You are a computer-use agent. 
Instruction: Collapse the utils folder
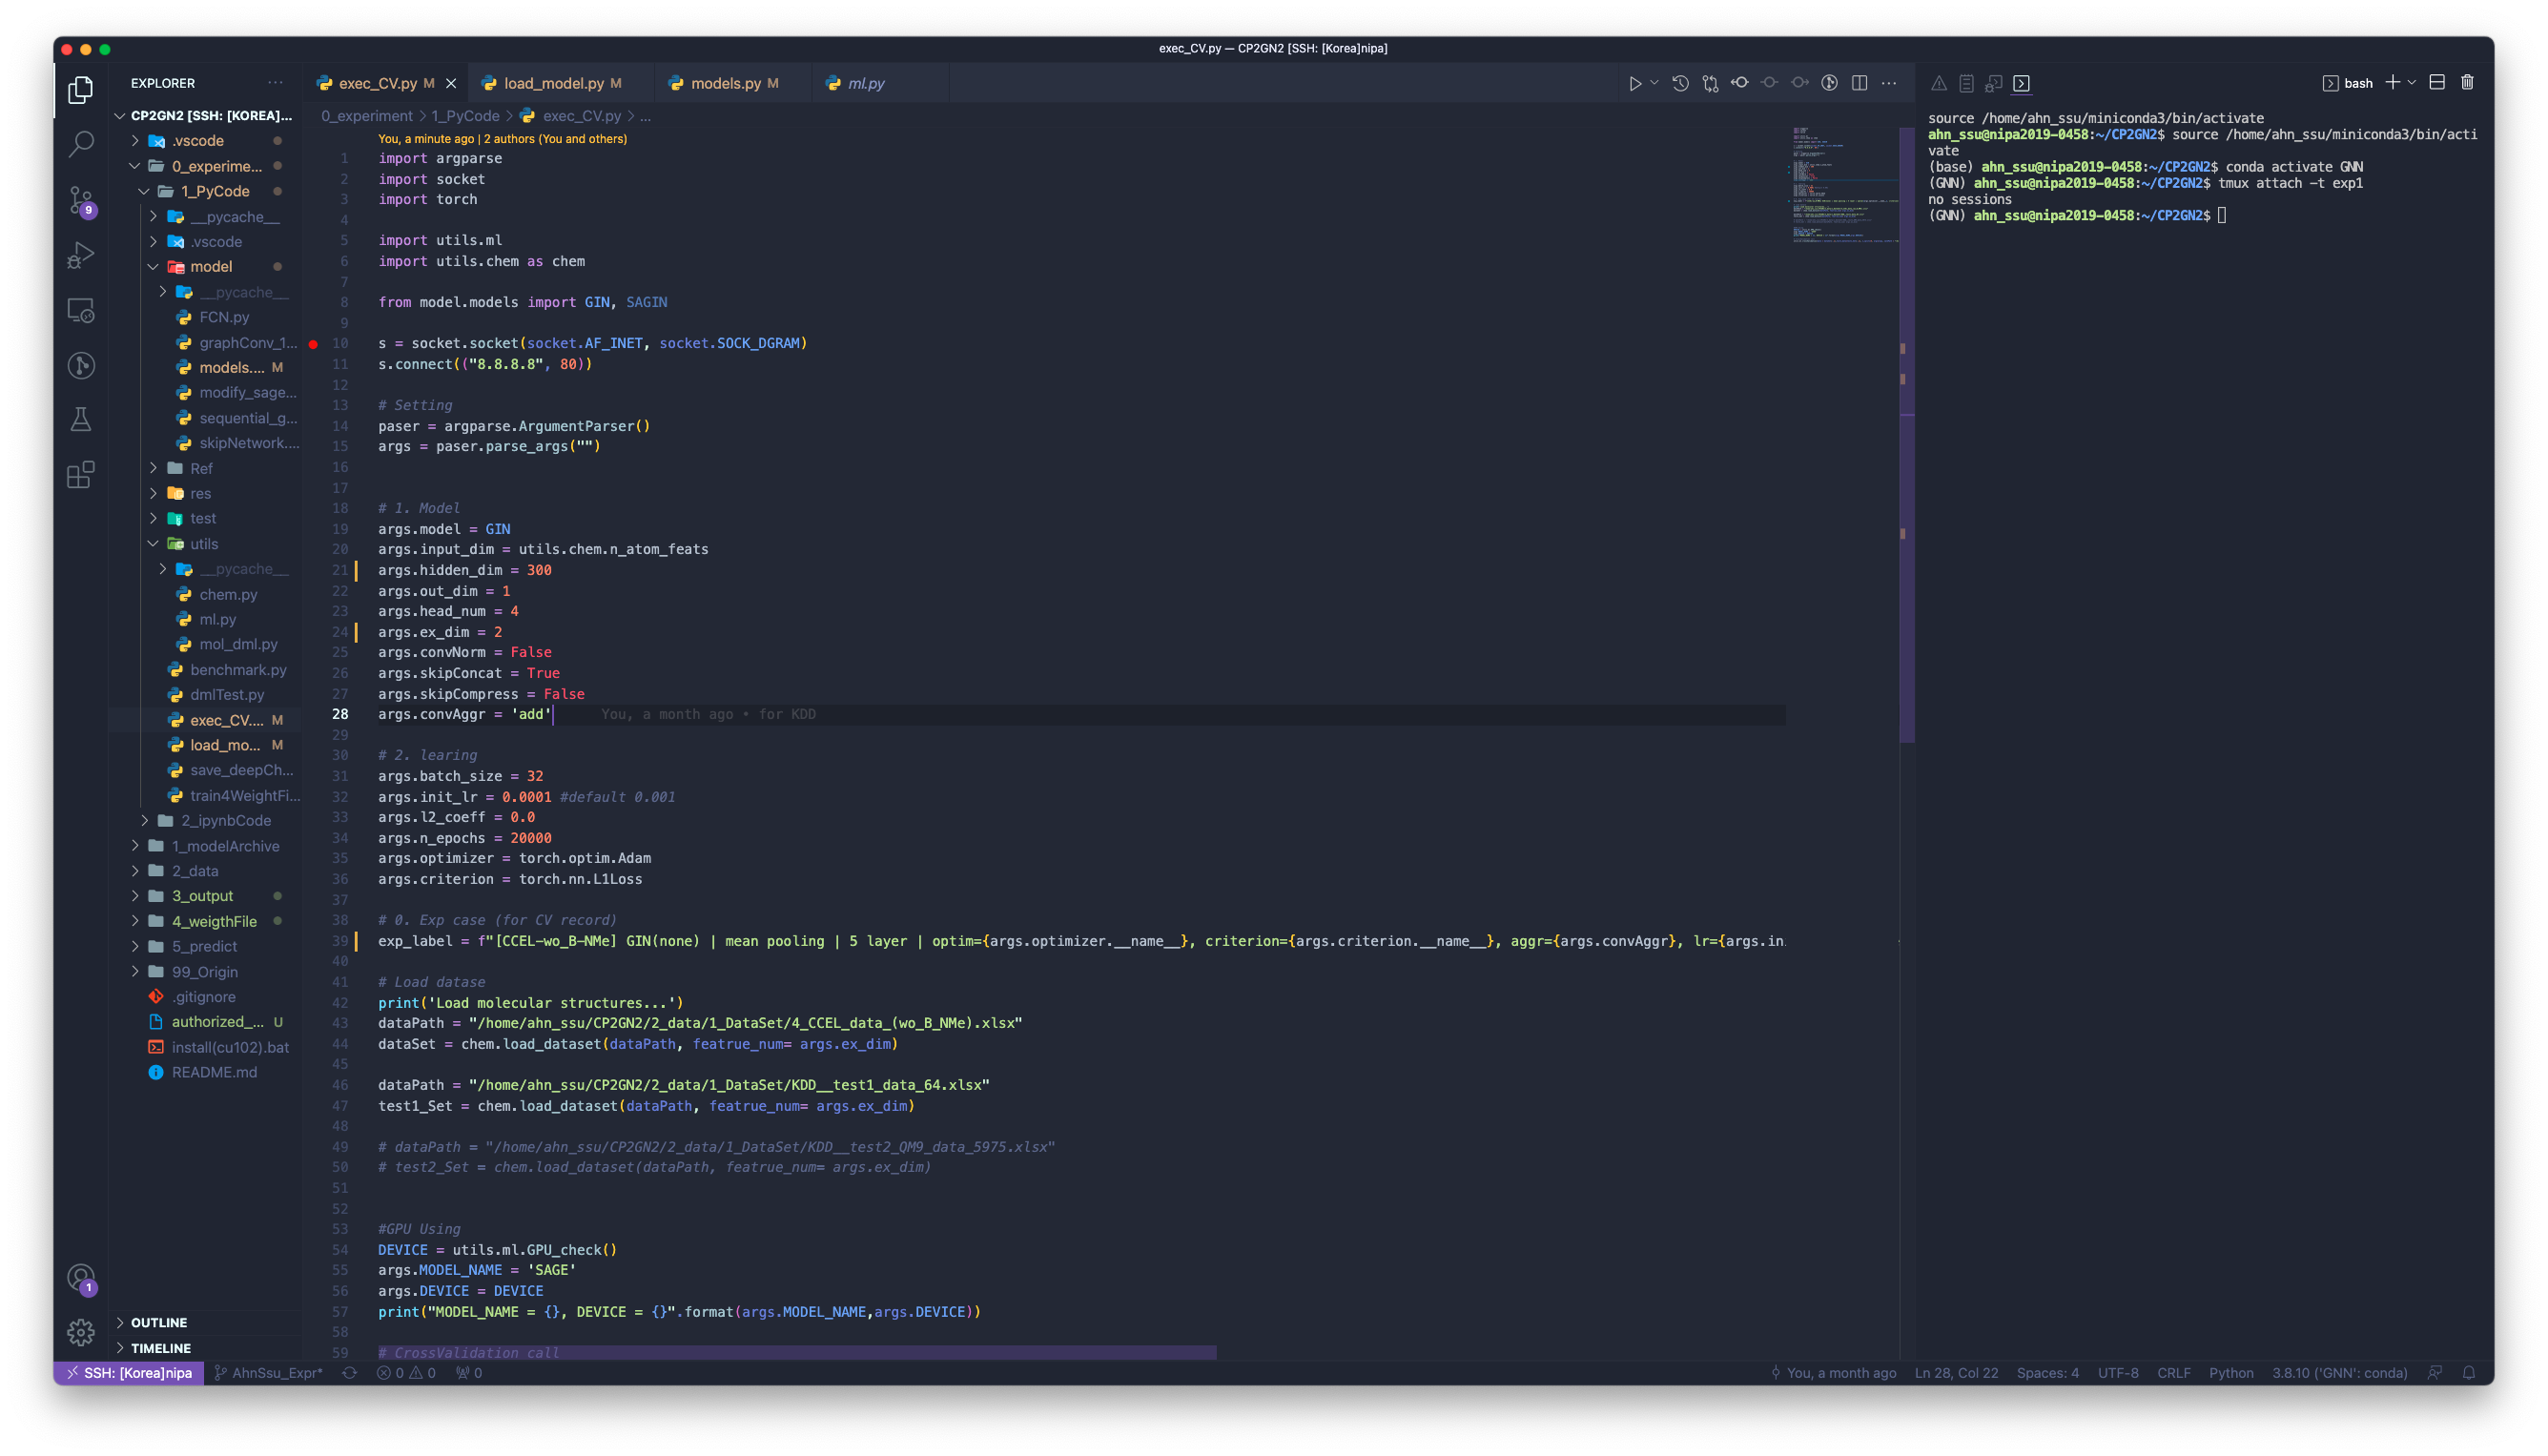[207, 544]
